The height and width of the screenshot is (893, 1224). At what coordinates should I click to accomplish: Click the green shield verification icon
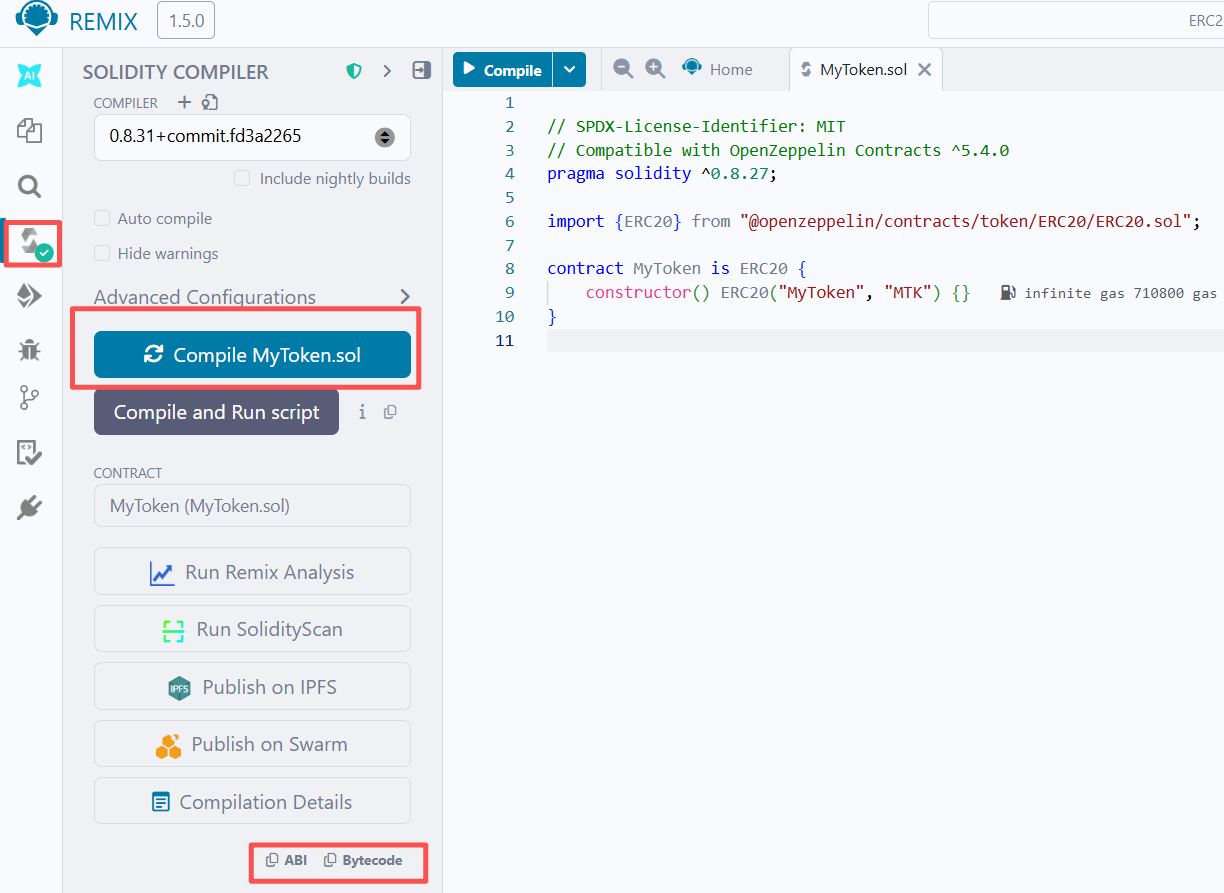(354, 71)
